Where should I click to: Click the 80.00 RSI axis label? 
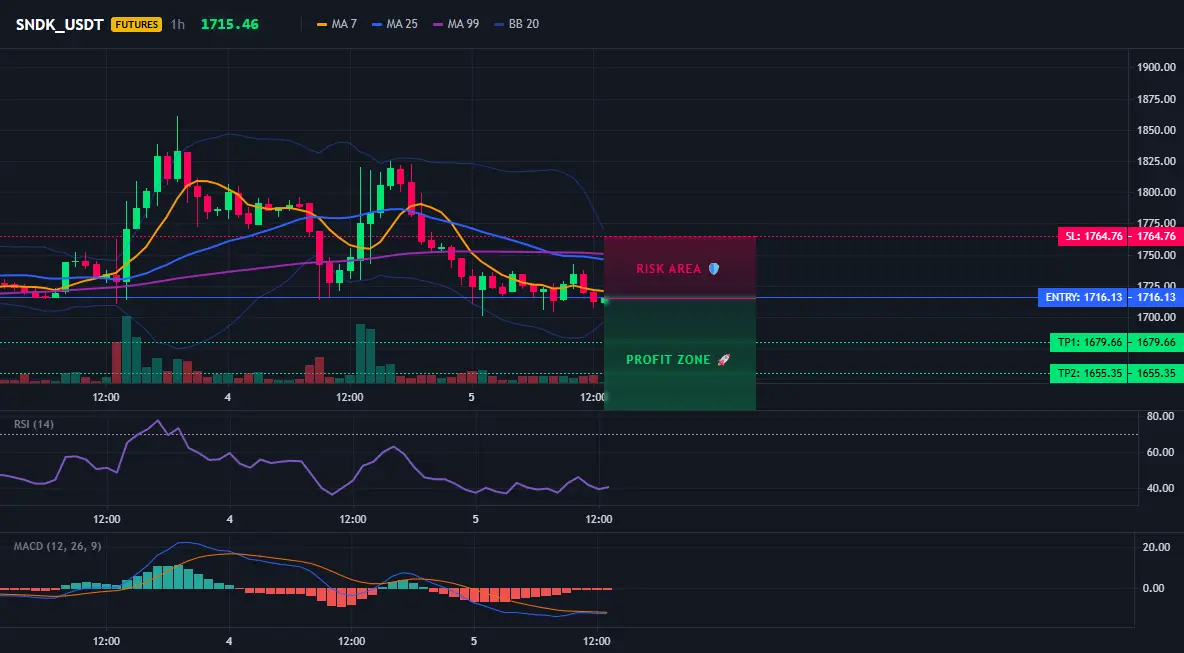pyautogui.click(x=1160, y=416)
